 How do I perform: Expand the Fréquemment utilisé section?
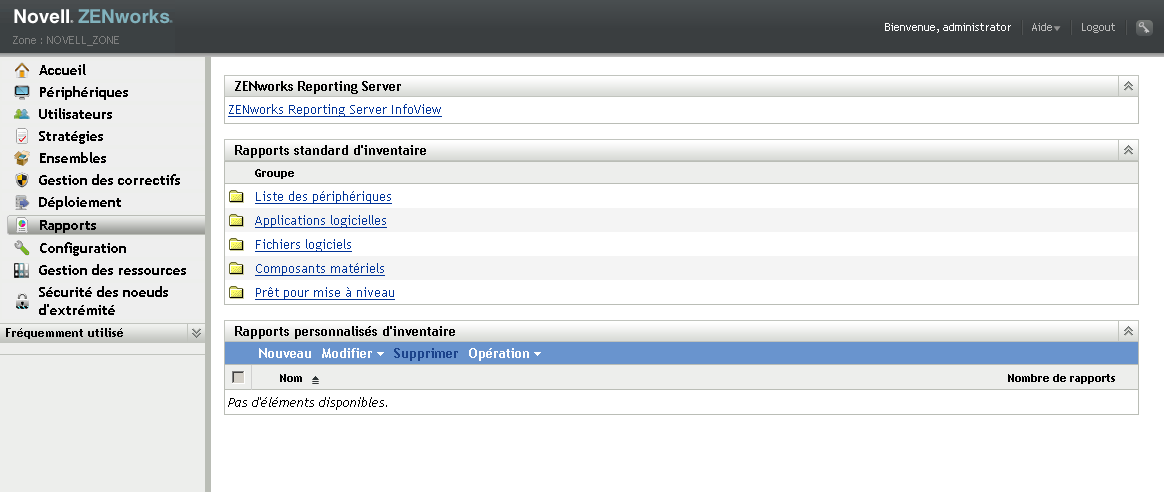196,333
